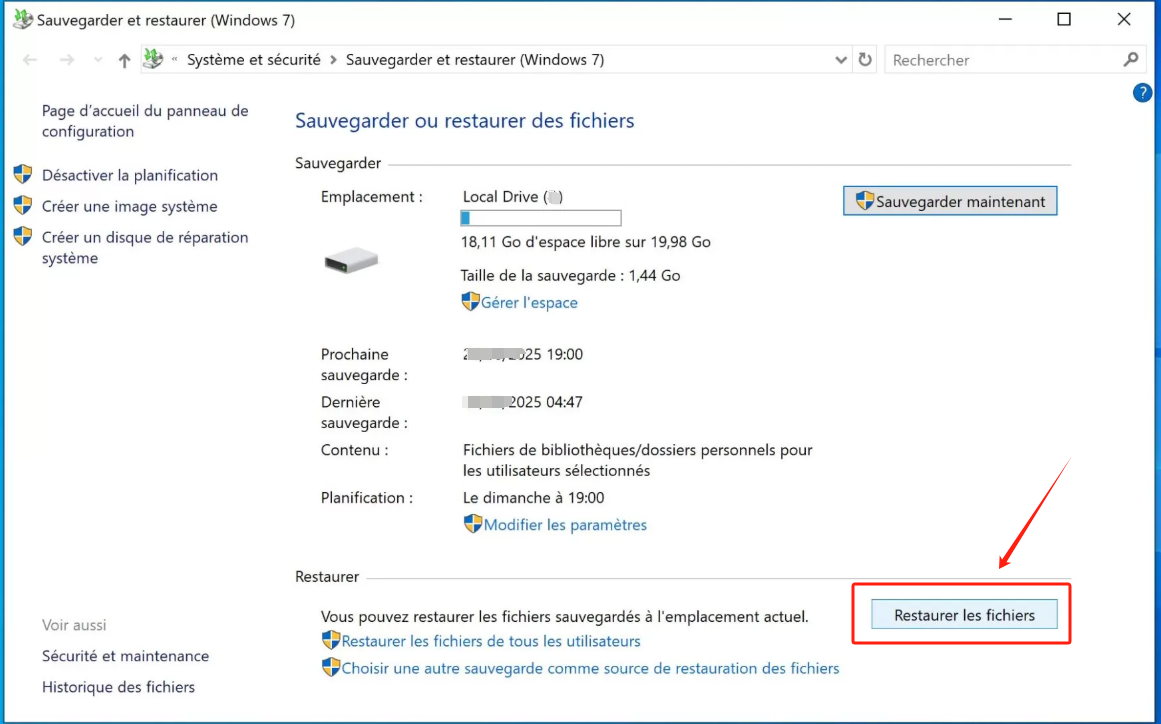The height and width of the screenshot is (724, 1161).
Task: Click the magnifier search icon
Action: click(1131, 59)
